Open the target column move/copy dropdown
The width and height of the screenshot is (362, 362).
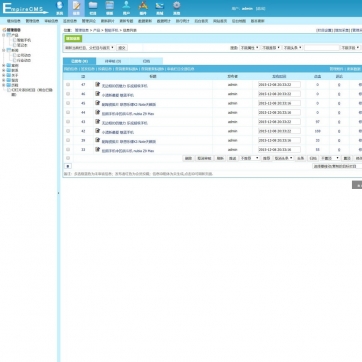(x=337, y=166)
